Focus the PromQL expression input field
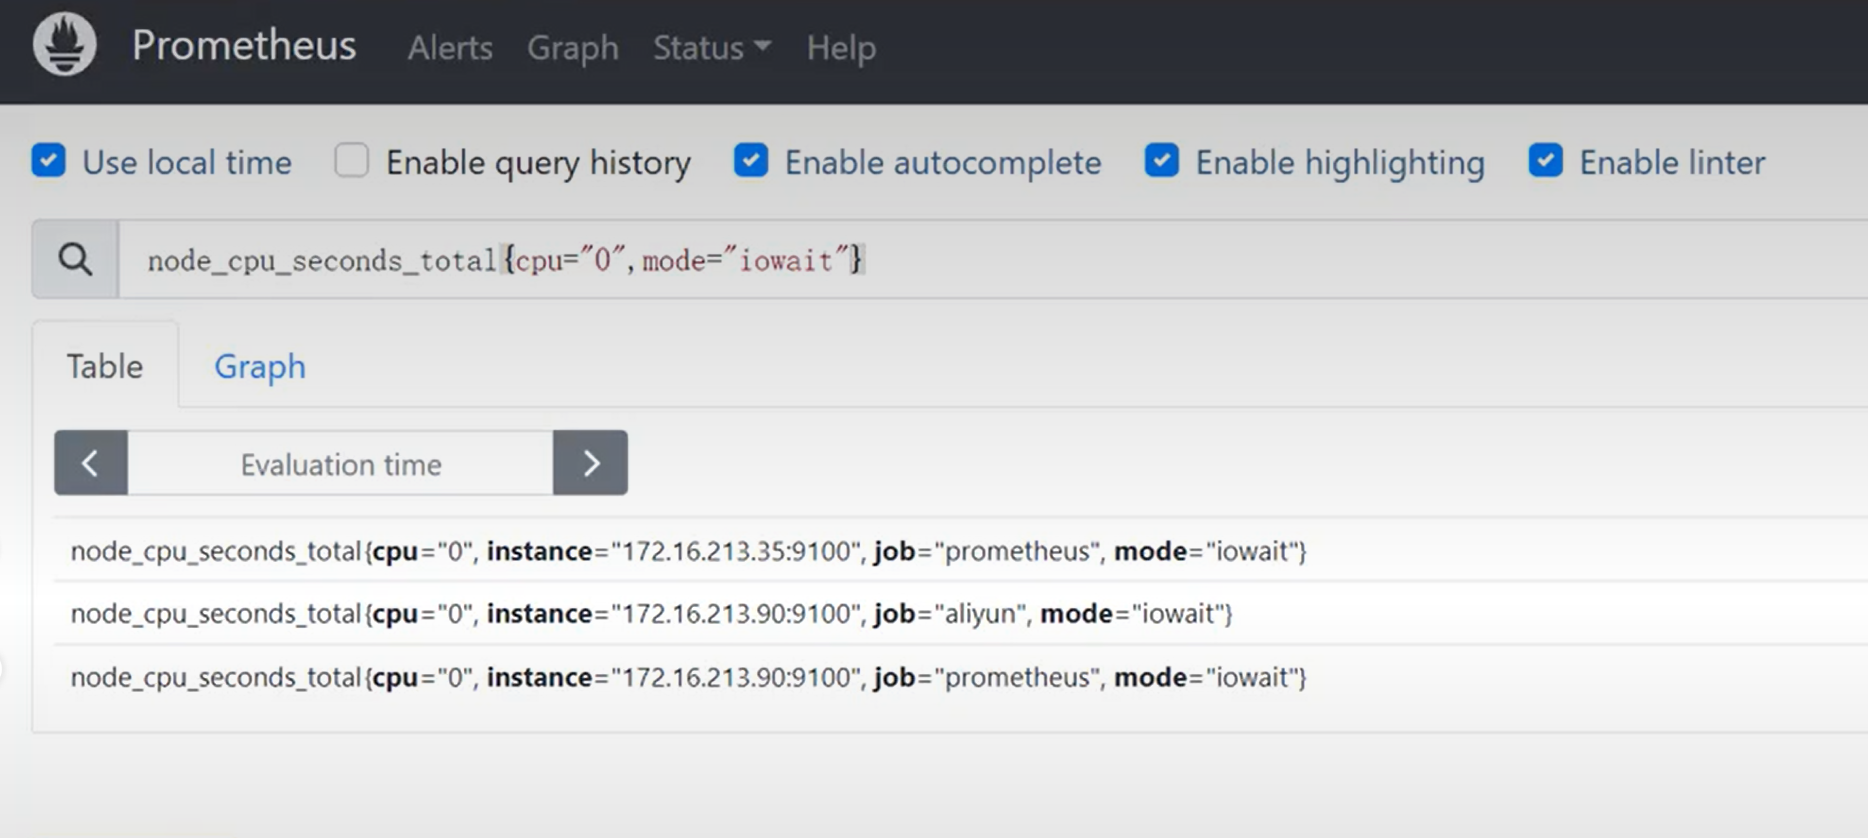The image size is (1868, 838). tap(993, 260)
